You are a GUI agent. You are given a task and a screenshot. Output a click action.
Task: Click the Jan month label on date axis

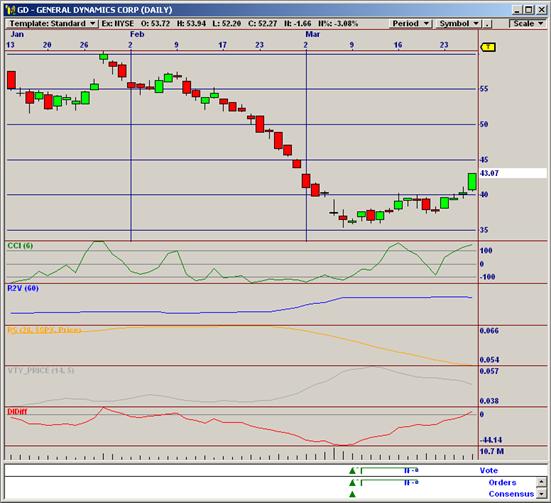coord(17,34)
